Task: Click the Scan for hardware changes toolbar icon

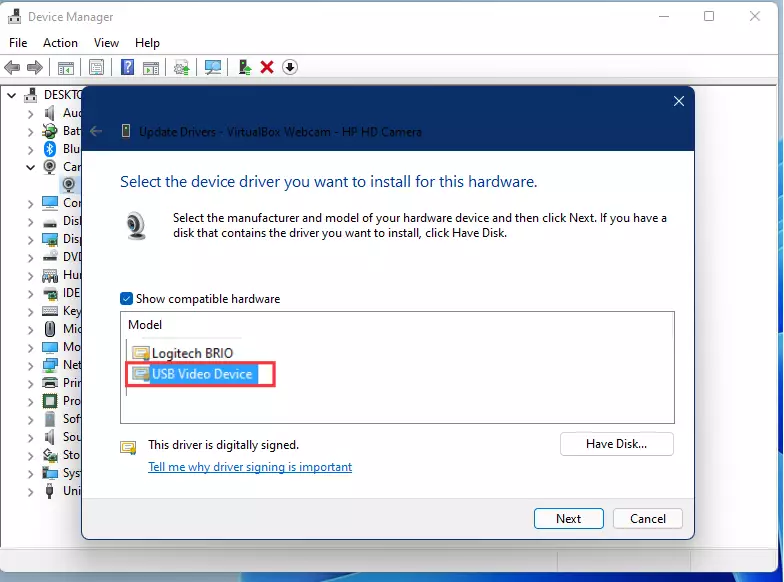Action: click(213, 67)
